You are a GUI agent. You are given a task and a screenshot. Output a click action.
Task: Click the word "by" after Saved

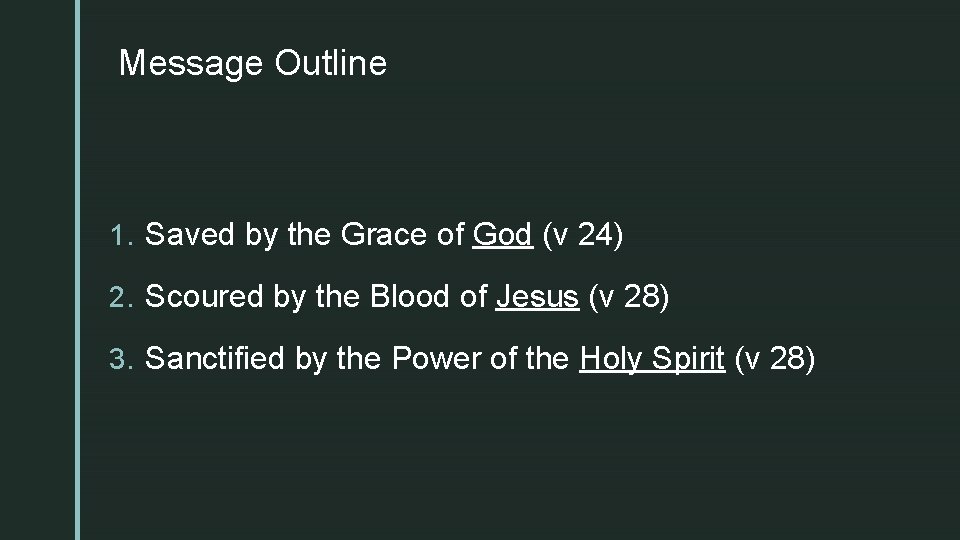262,237
